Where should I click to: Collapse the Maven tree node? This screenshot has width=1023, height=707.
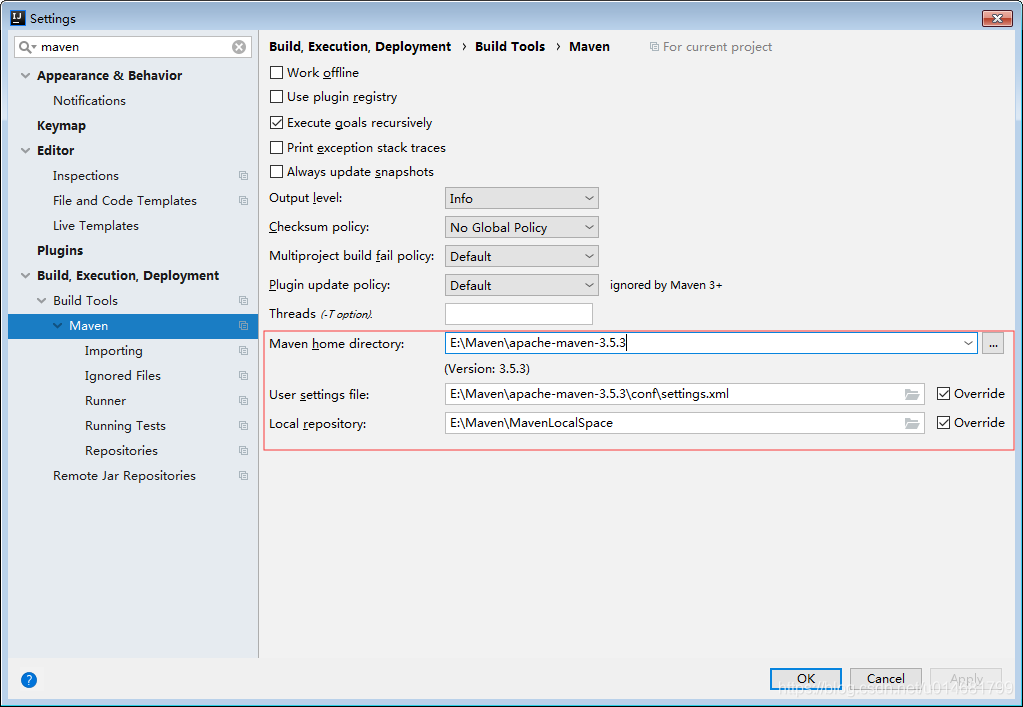[x=58, y=325]
